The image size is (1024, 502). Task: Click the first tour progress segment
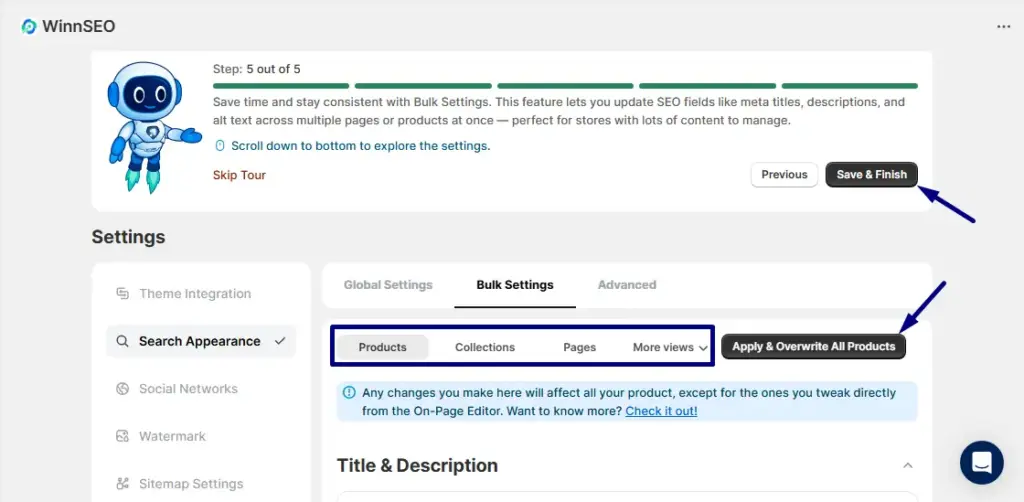click(x=281, y=86)
